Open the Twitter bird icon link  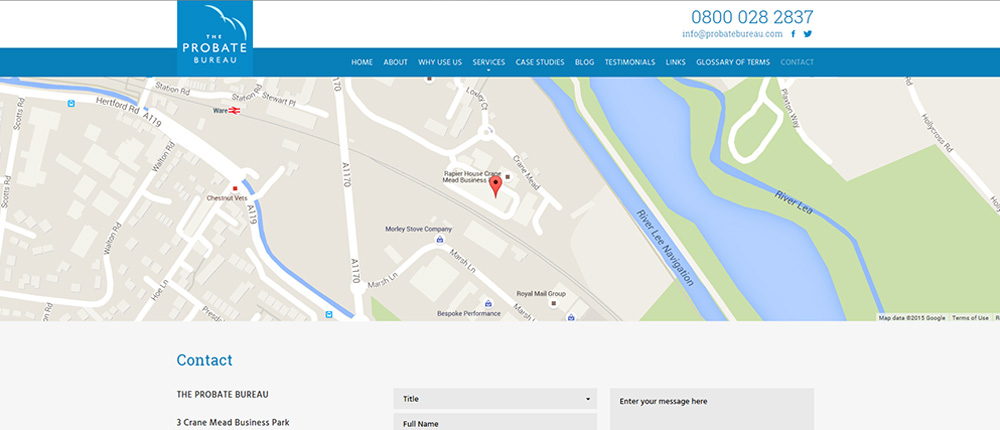point(808,34)
